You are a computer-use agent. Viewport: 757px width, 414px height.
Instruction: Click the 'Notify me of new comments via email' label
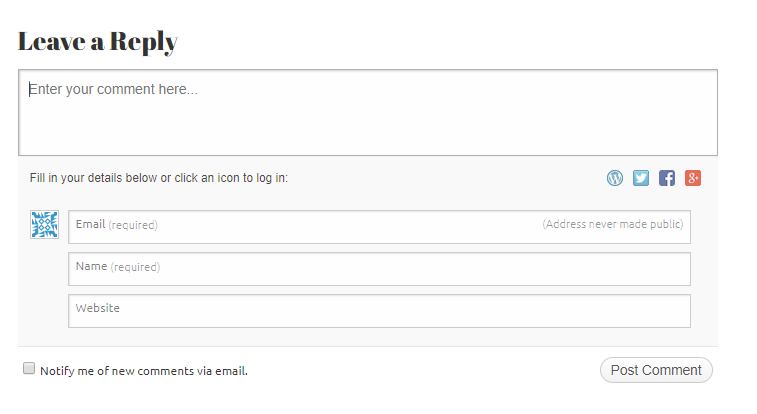(x=144, y=371)
